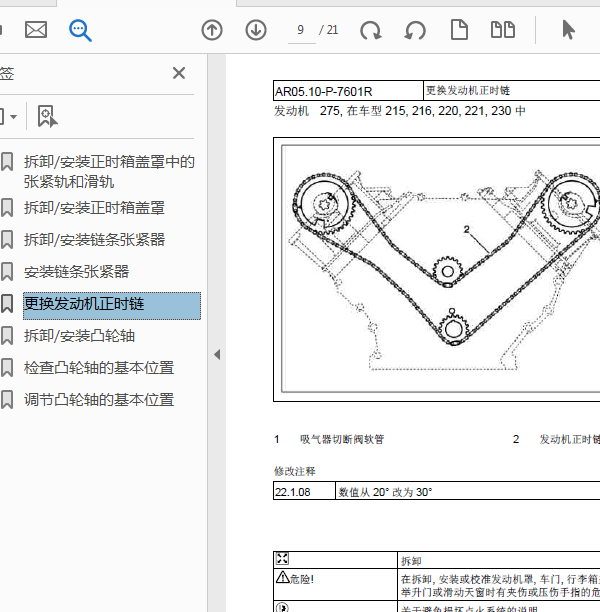Switch to two-page view
600x612 pixels.
coord(503,30)
